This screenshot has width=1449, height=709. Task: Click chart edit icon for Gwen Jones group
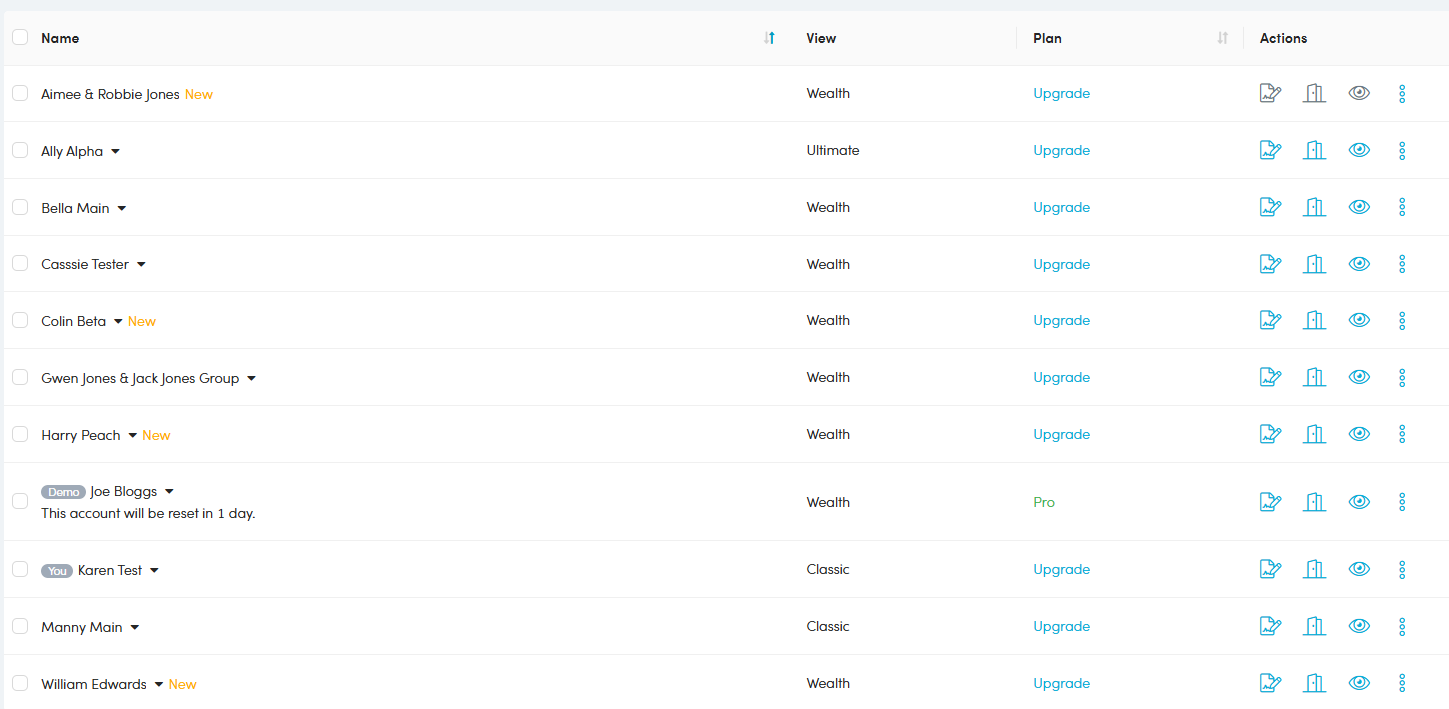click(1270, 377)
